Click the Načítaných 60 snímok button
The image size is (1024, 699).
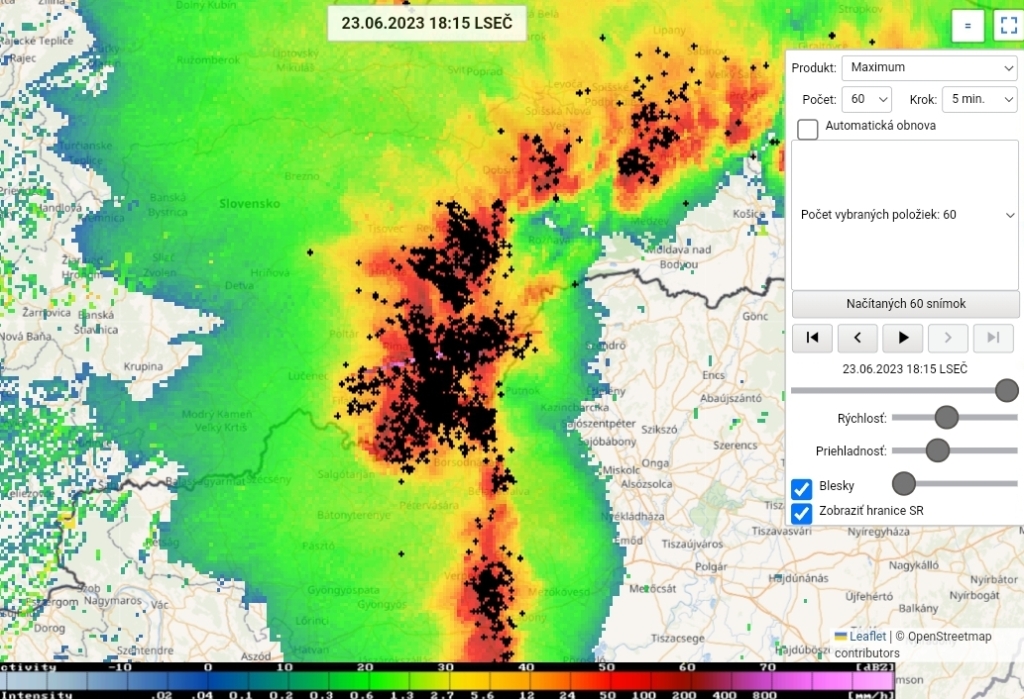[x=905, y=304]
